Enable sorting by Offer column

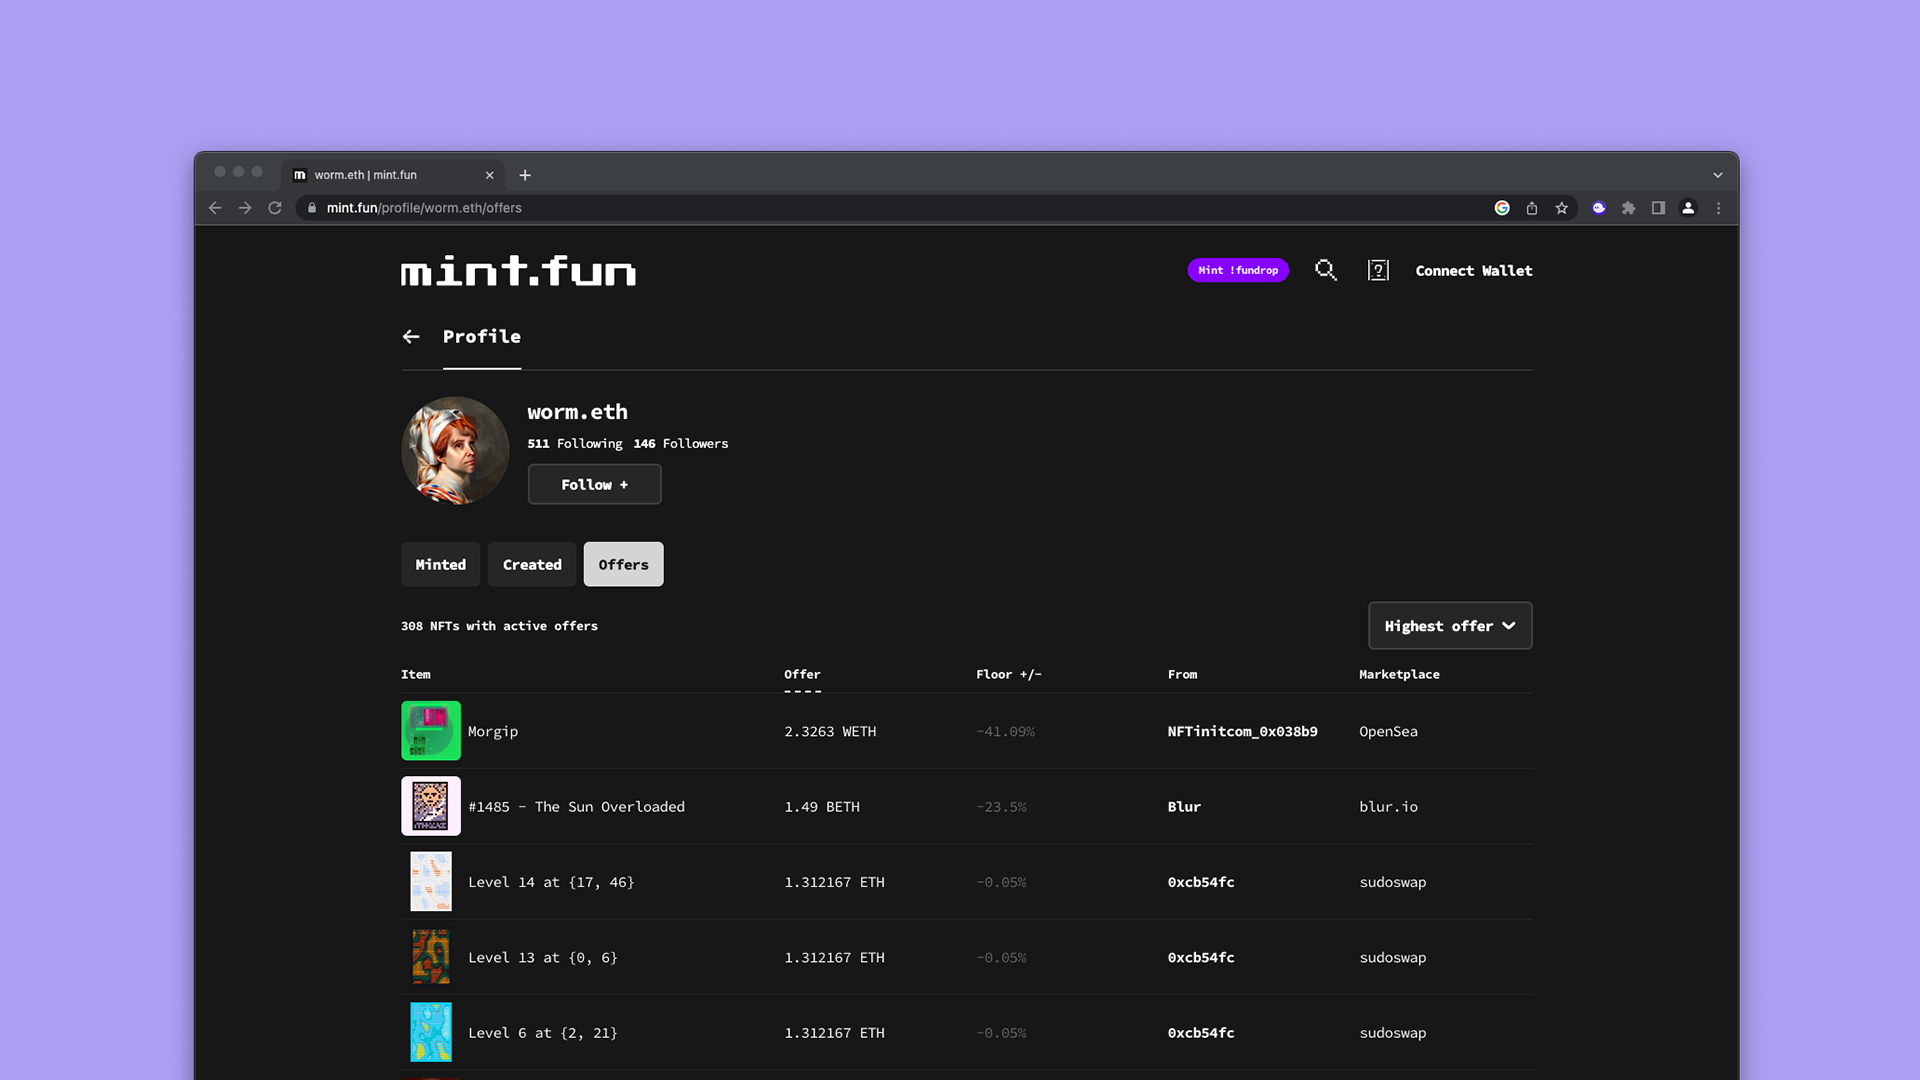point(802,674)
